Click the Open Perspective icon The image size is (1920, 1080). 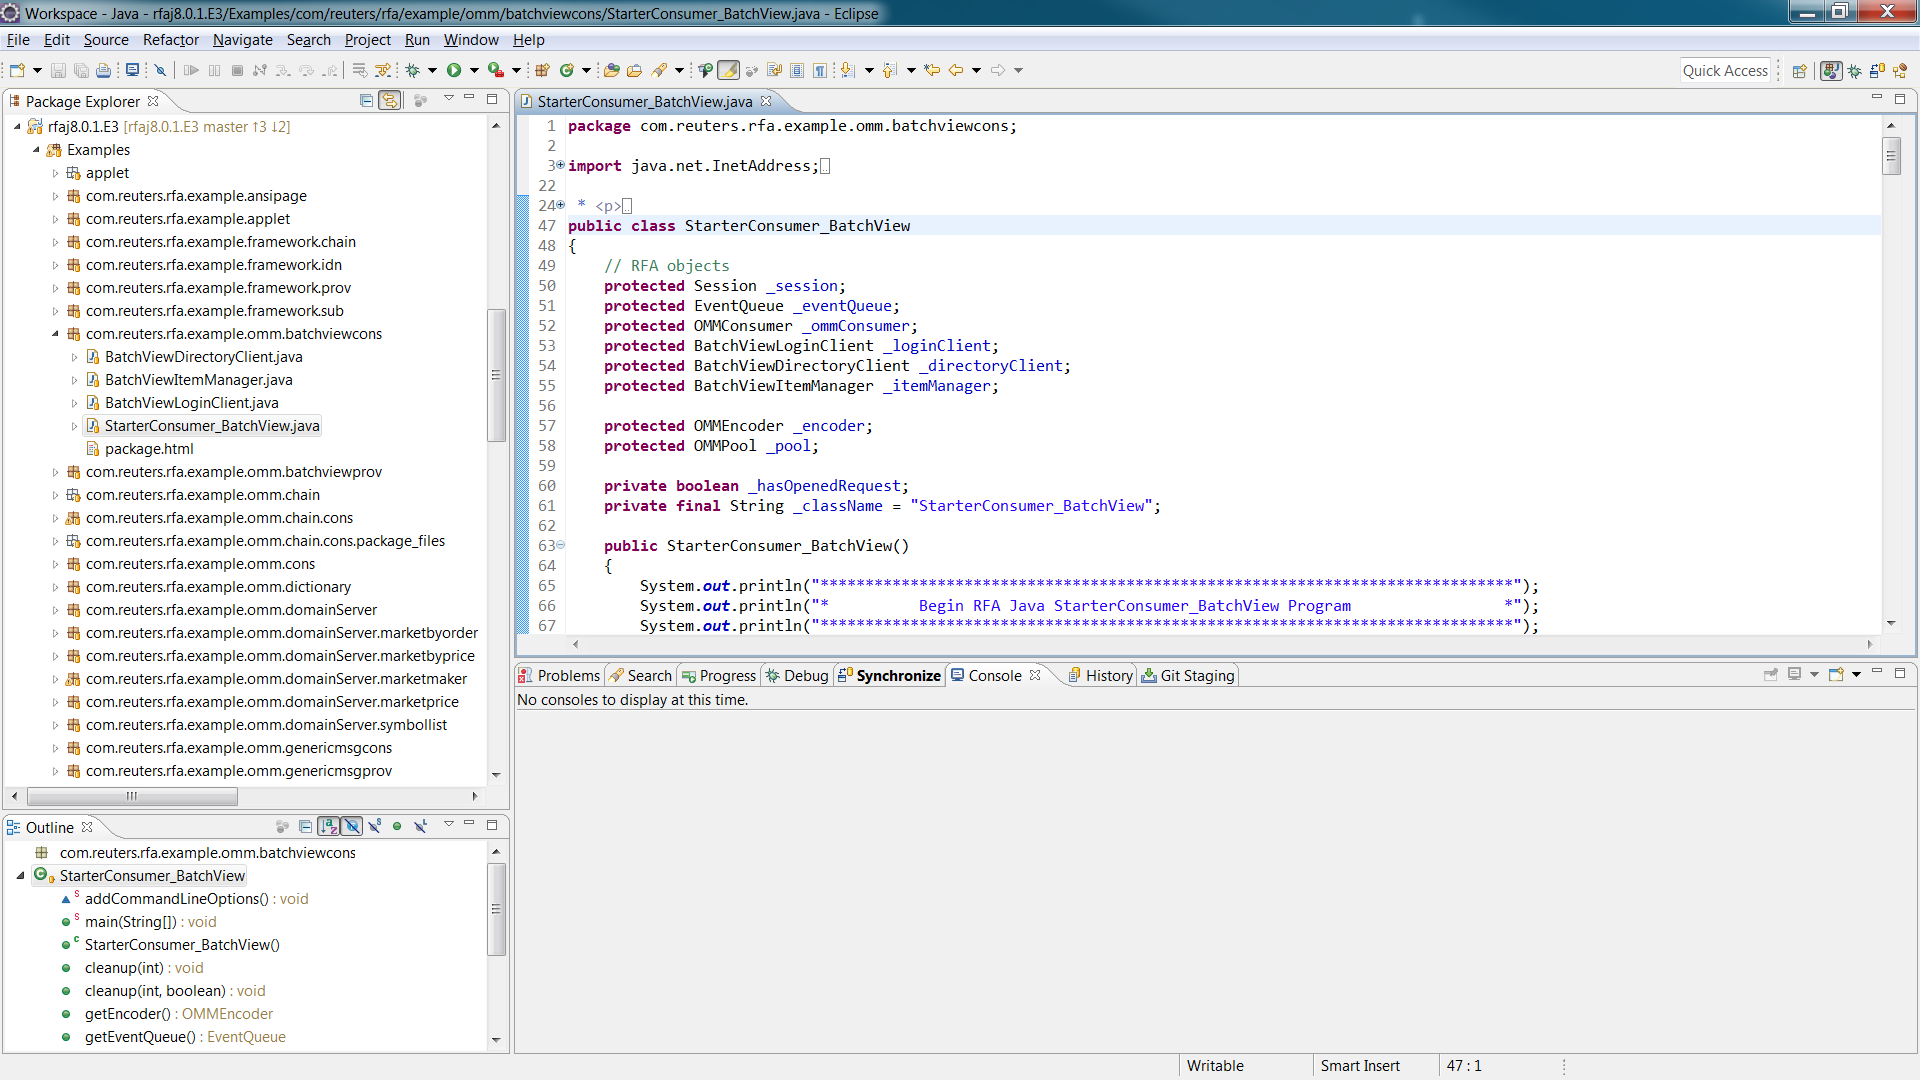(1800, 71)
